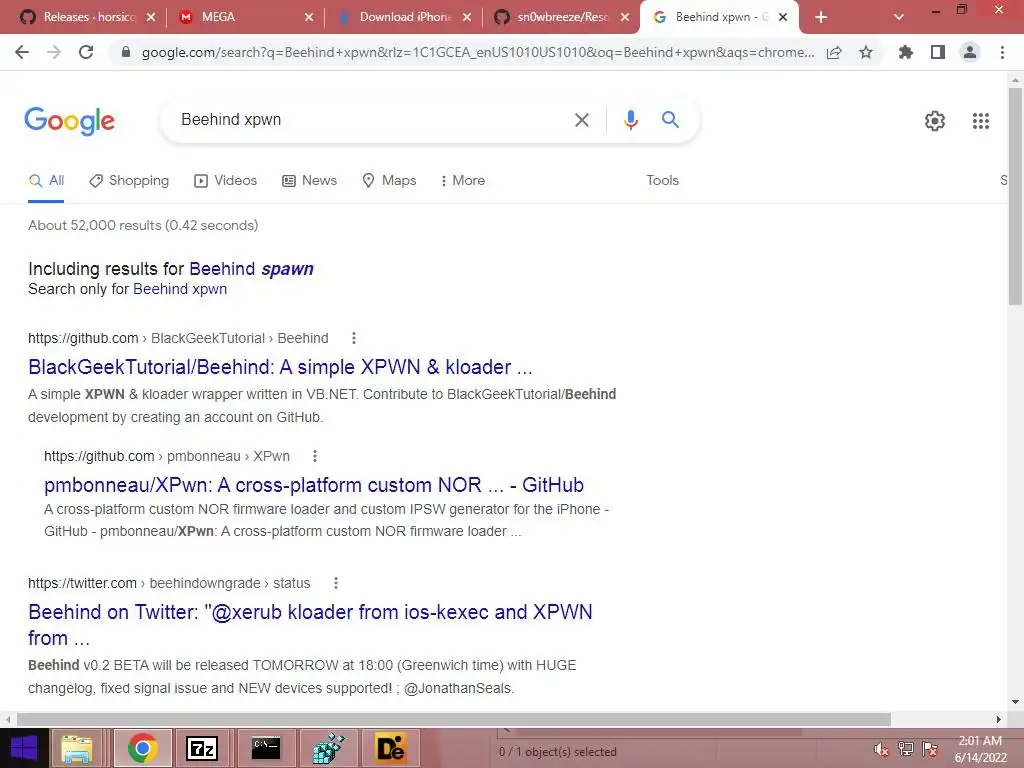This screenshot has height=768, width=1024.
Task: Select the Maps results filter
Action: (x=389, y=181)
